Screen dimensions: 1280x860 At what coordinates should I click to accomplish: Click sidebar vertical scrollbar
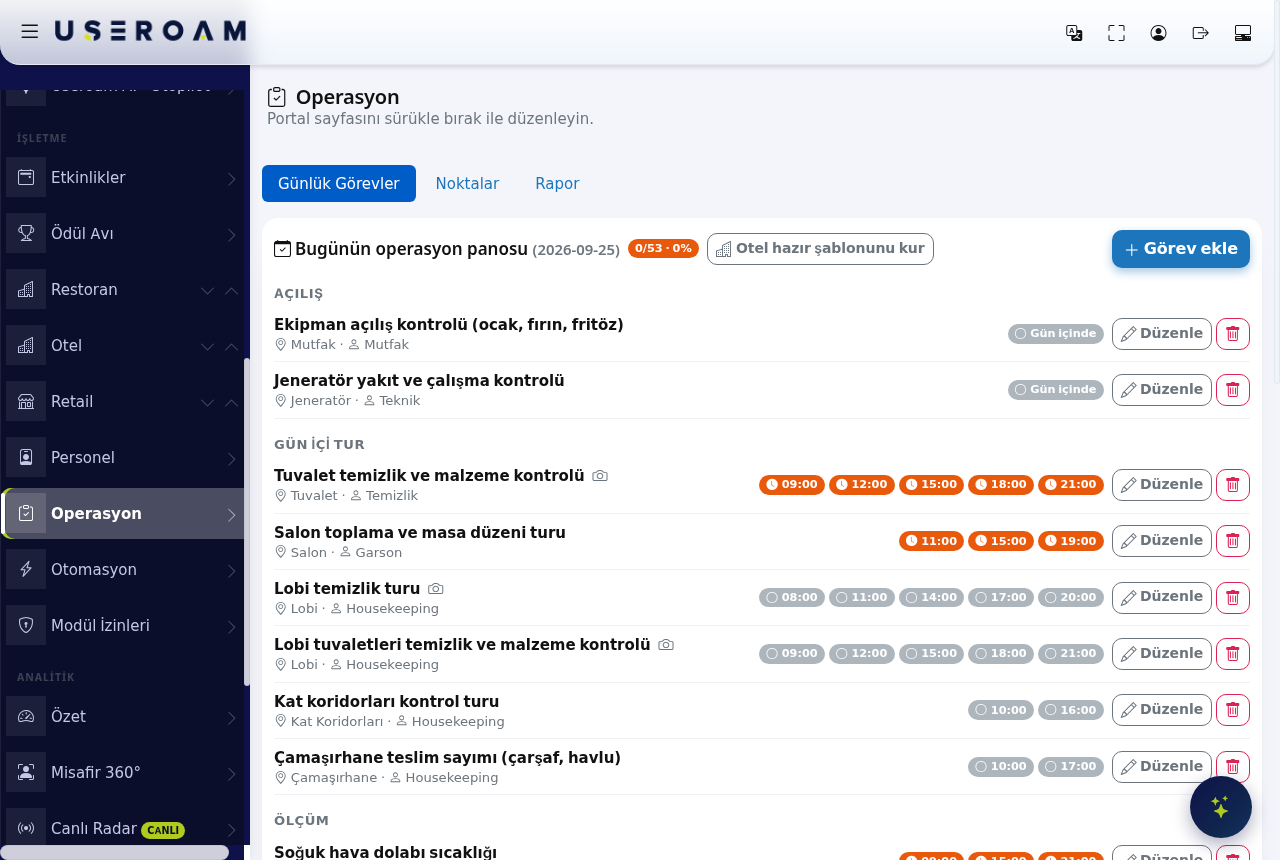click(x=246, y=521)
